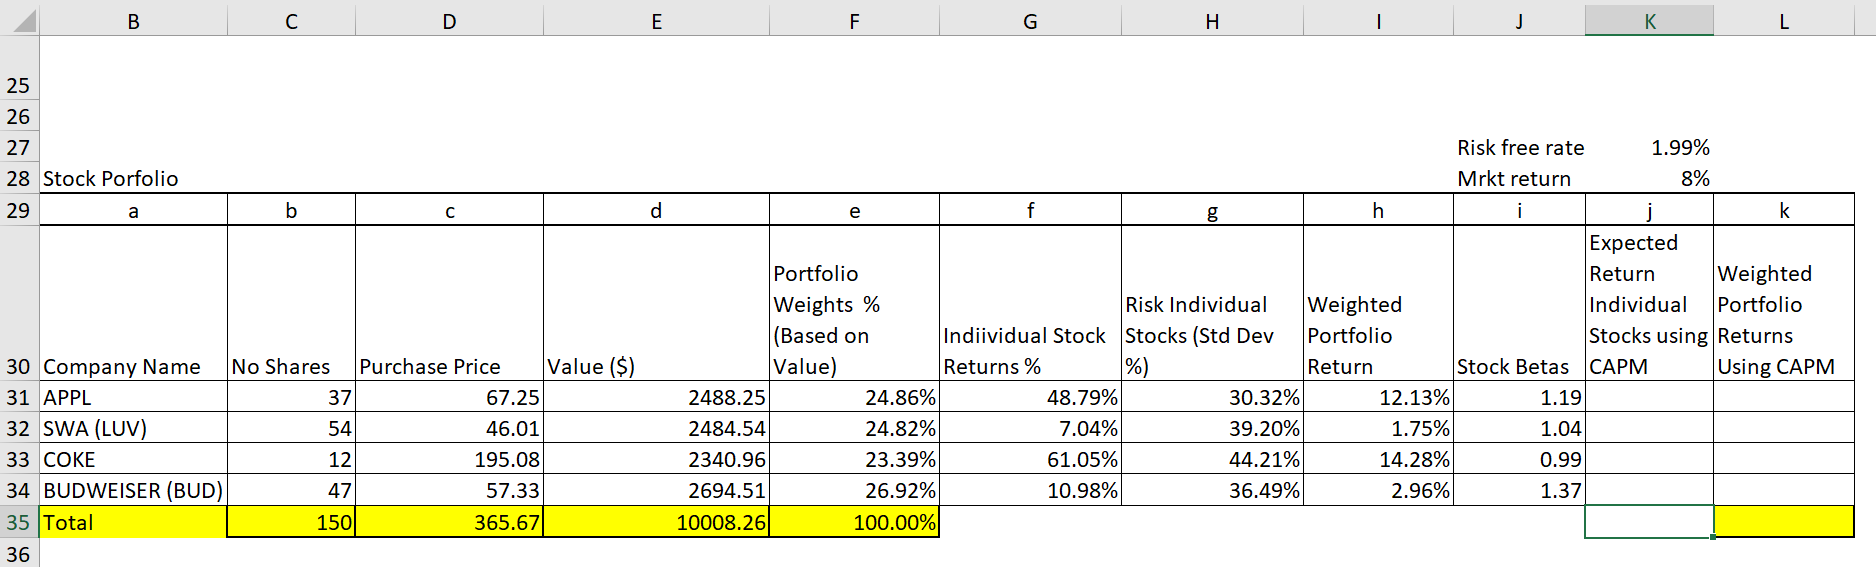1876x567 pixels.
Task: Select column J header
Action: (x=1520, y=21)
